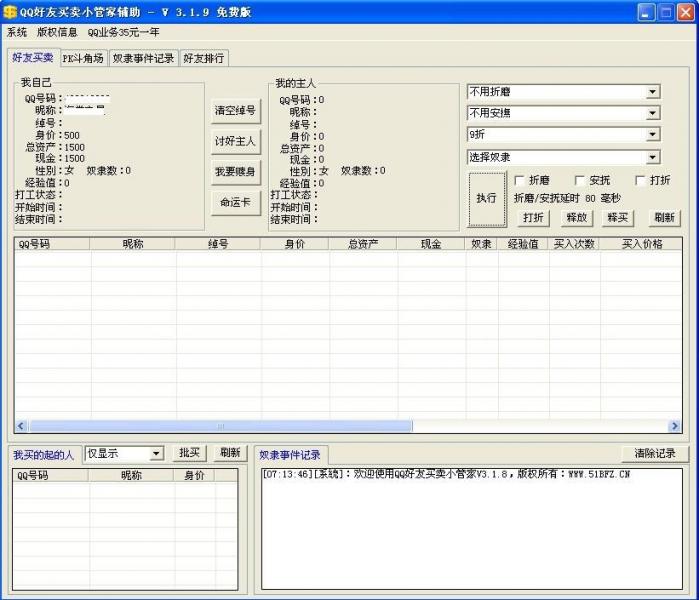Sort main table by 现金 column
Image resolution: width=699 pixels, height=600 pixels.
click(x=431, y=244)
